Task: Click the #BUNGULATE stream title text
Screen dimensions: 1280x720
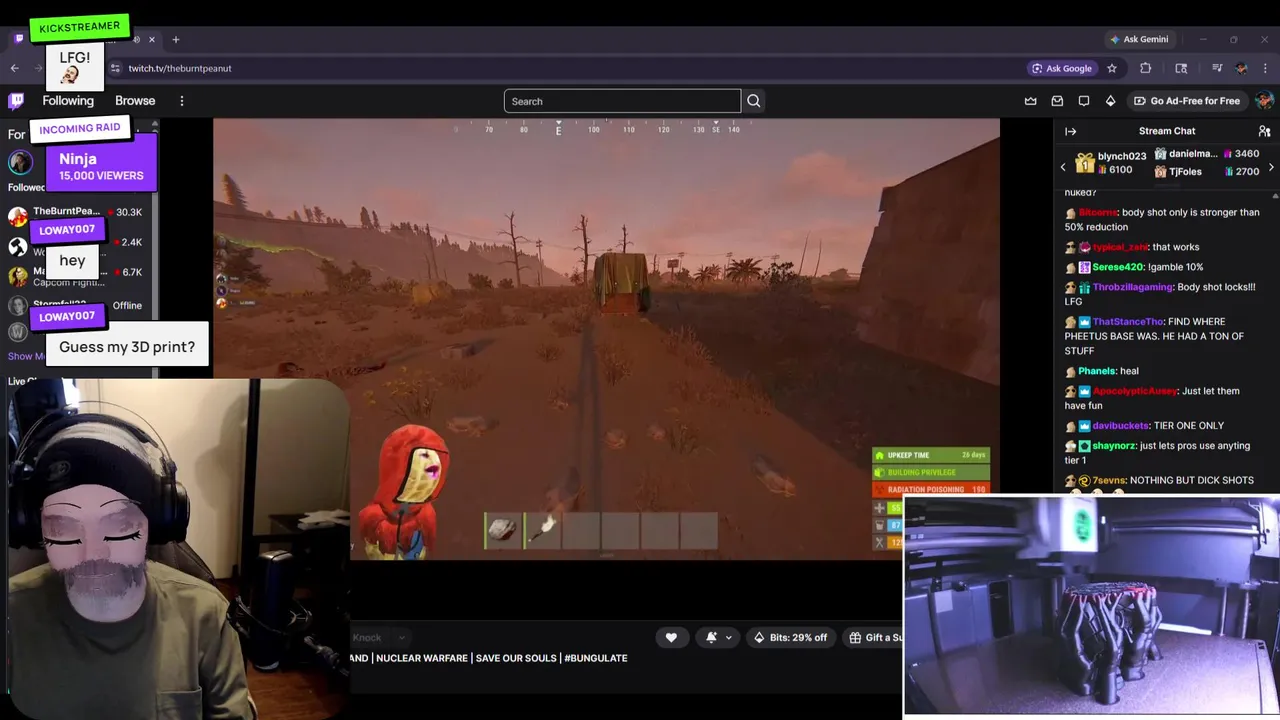Action: point(596,658)
